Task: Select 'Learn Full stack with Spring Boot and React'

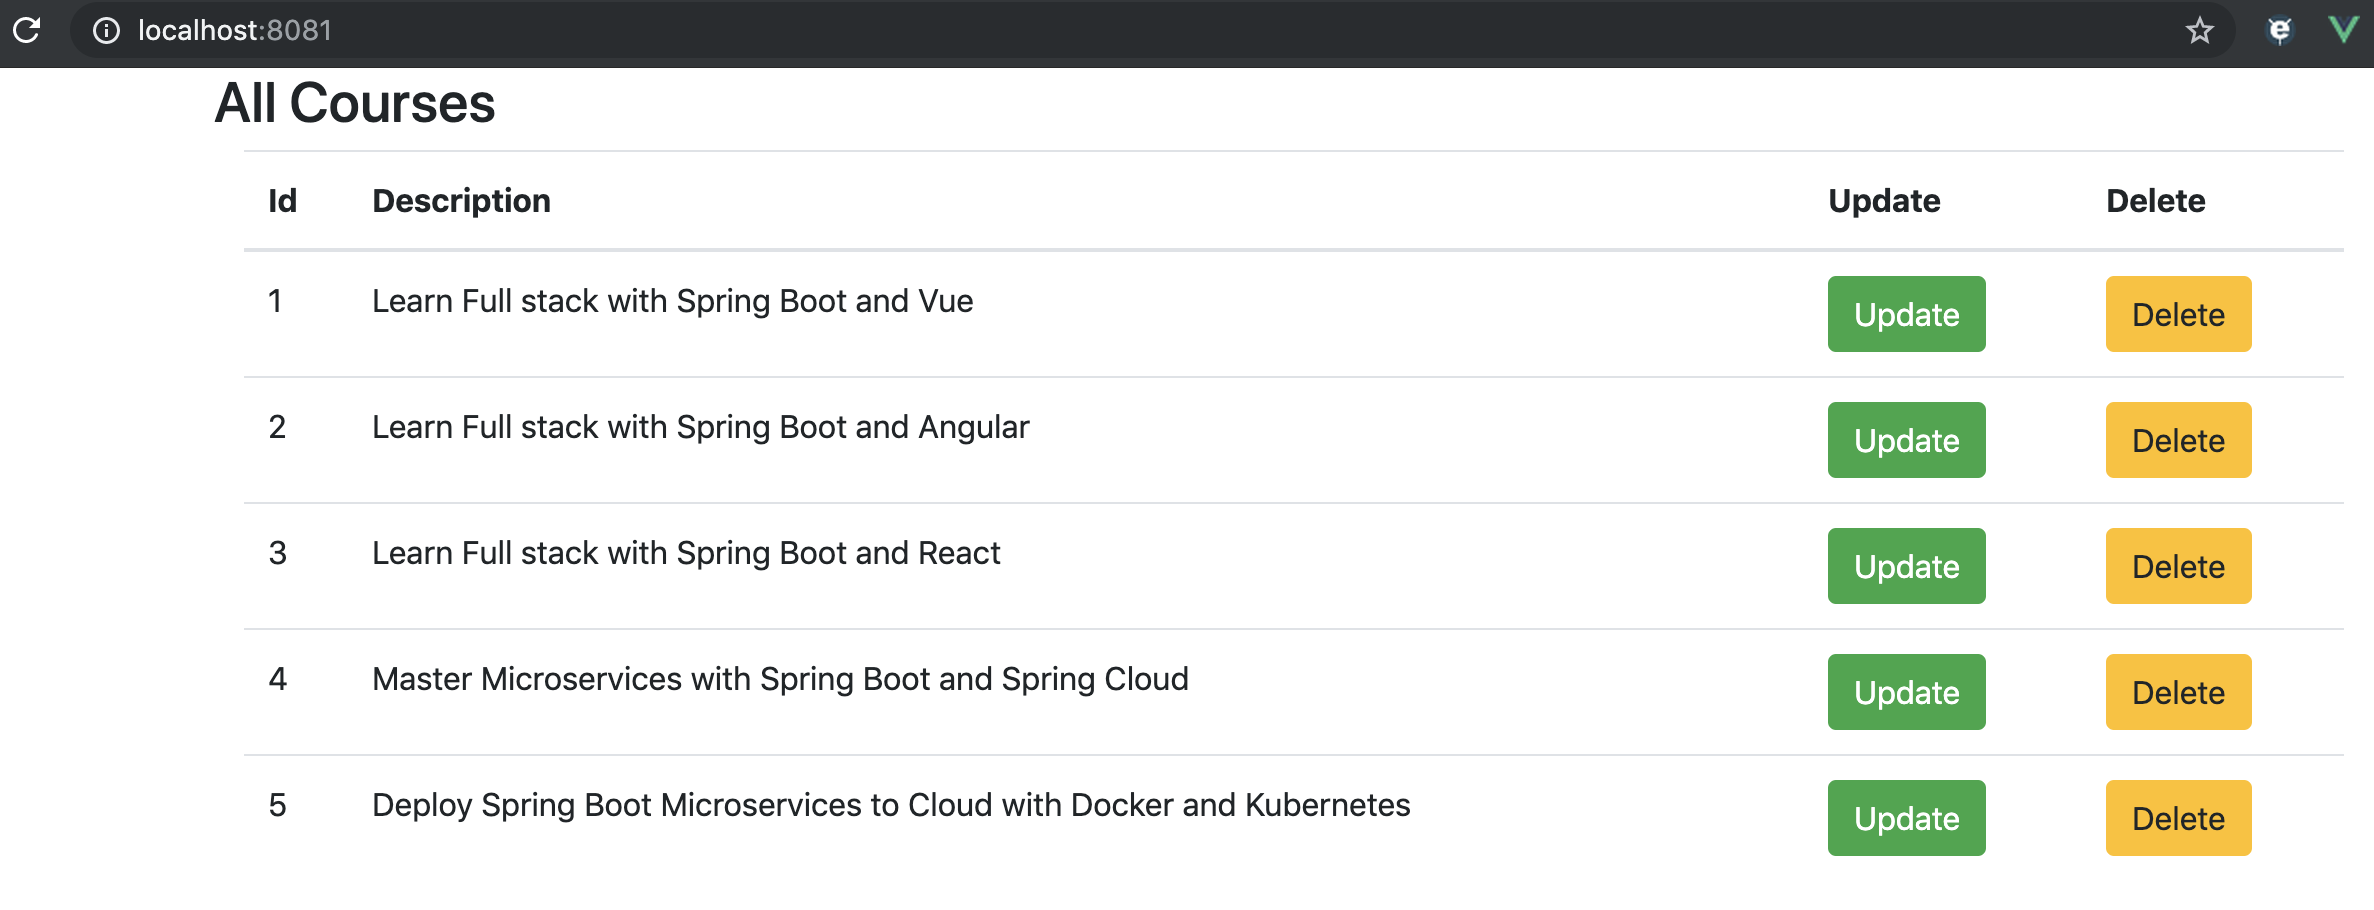Action: [x=686, y=553]
